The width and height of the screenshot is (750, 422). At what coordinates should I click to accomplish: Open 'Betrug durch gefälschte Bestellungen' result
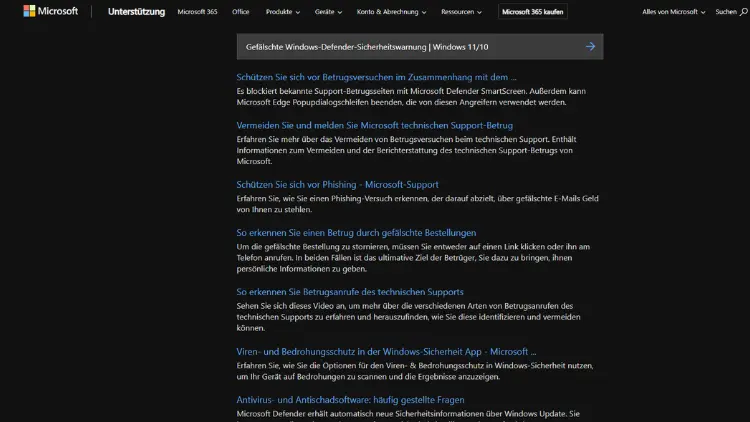[356, 233]
